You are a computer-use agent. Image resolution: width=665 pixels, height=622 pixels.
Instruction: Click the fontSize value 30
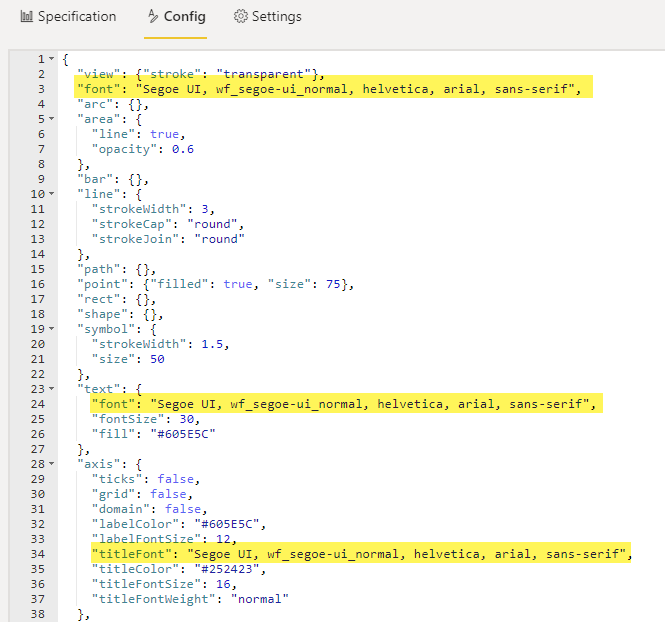tap(187, 419)
